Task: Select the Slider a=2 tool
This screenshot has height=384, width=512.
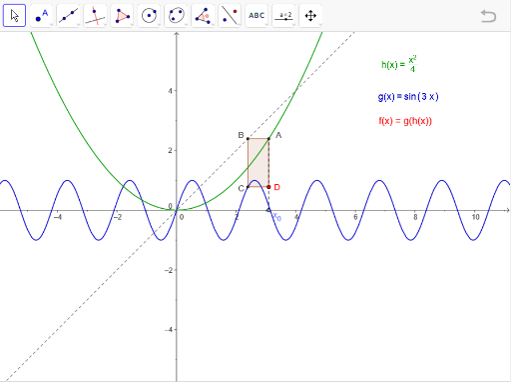Action: [284, 15]
